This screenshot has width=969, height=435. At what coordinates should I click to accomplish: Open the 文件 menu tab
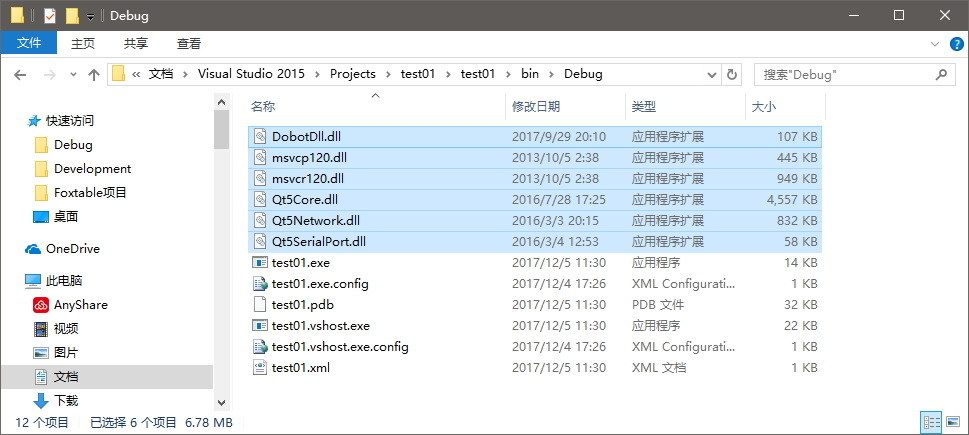point(28,43)
